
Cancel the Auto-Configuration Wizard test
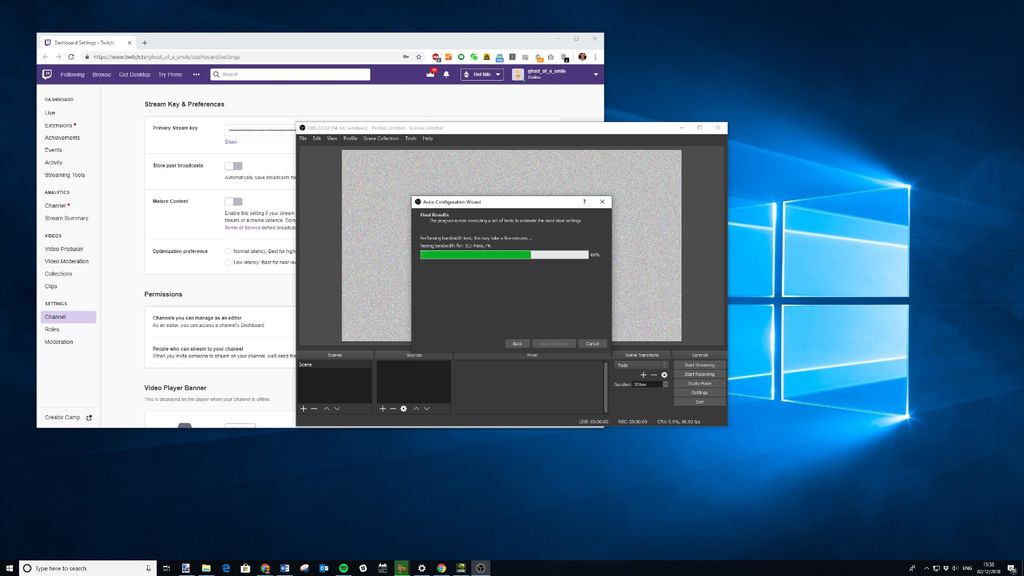tap(592, 343)
